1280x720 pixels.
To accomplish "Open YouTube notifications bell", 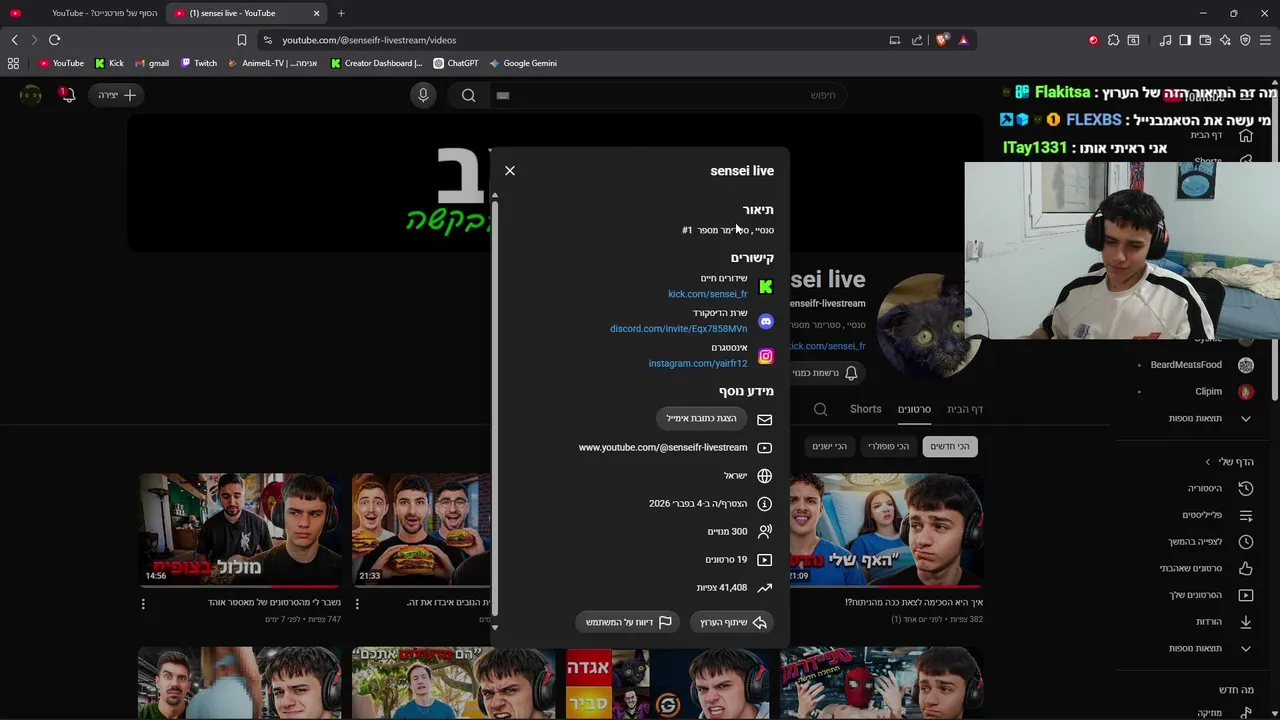I will 67,95.
